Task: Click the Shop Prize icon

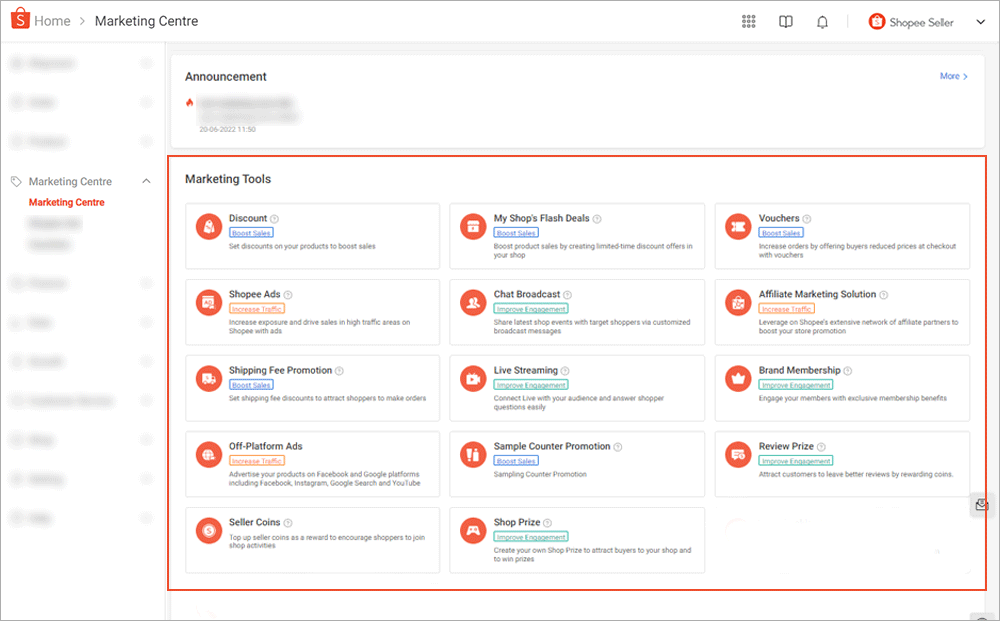Action: click(472, 531)
